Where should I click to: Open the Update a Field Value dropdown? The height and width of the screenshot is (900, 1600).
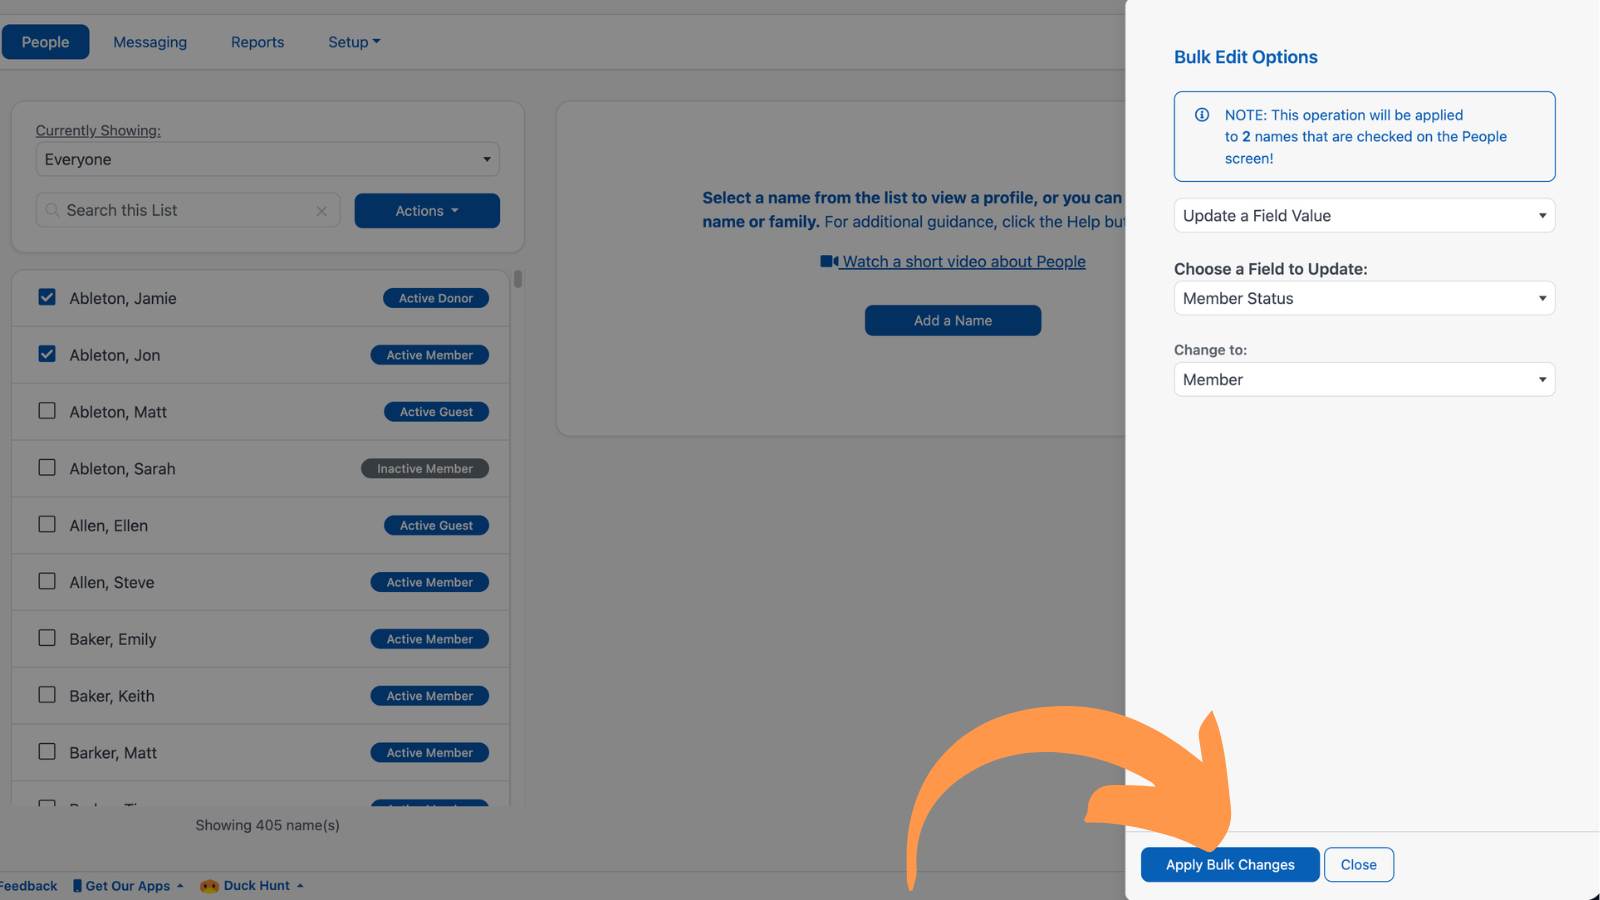point(1364,216)
